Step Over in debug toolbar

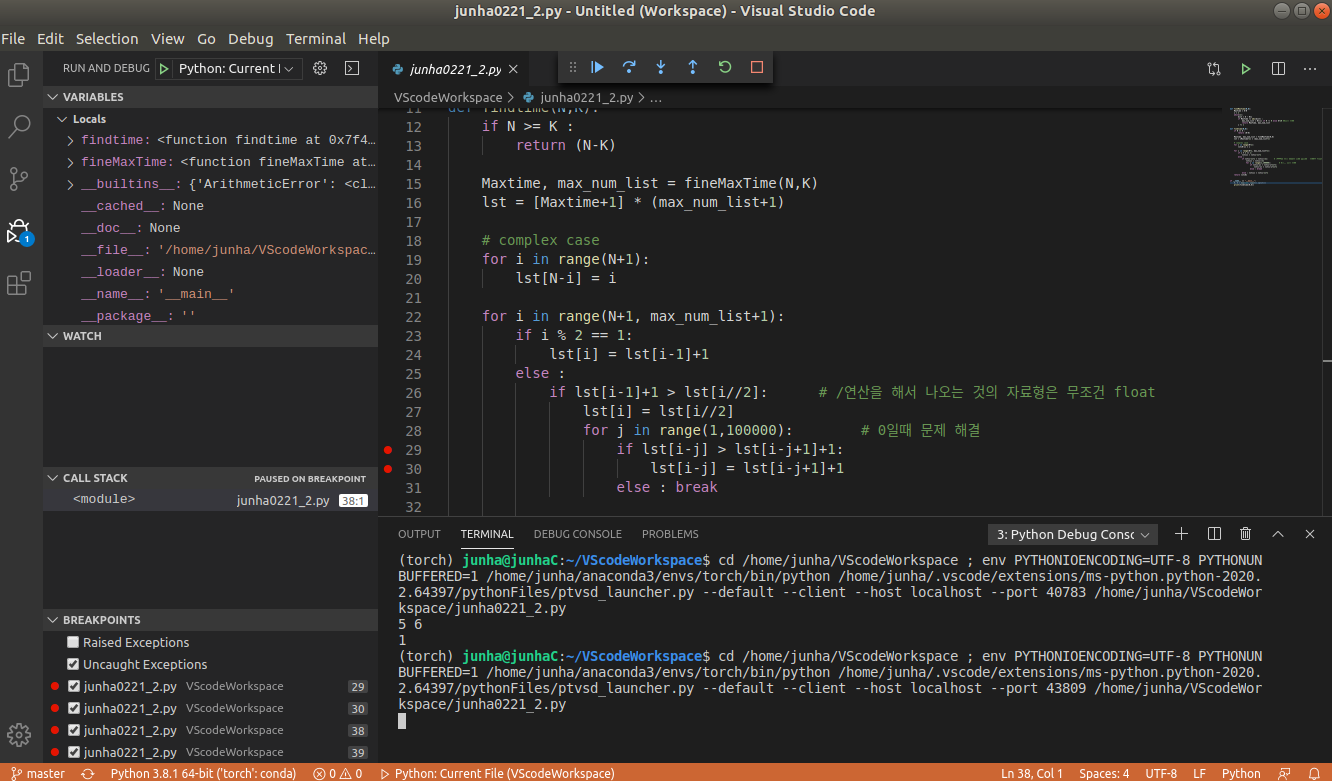[x=629, y=67]
